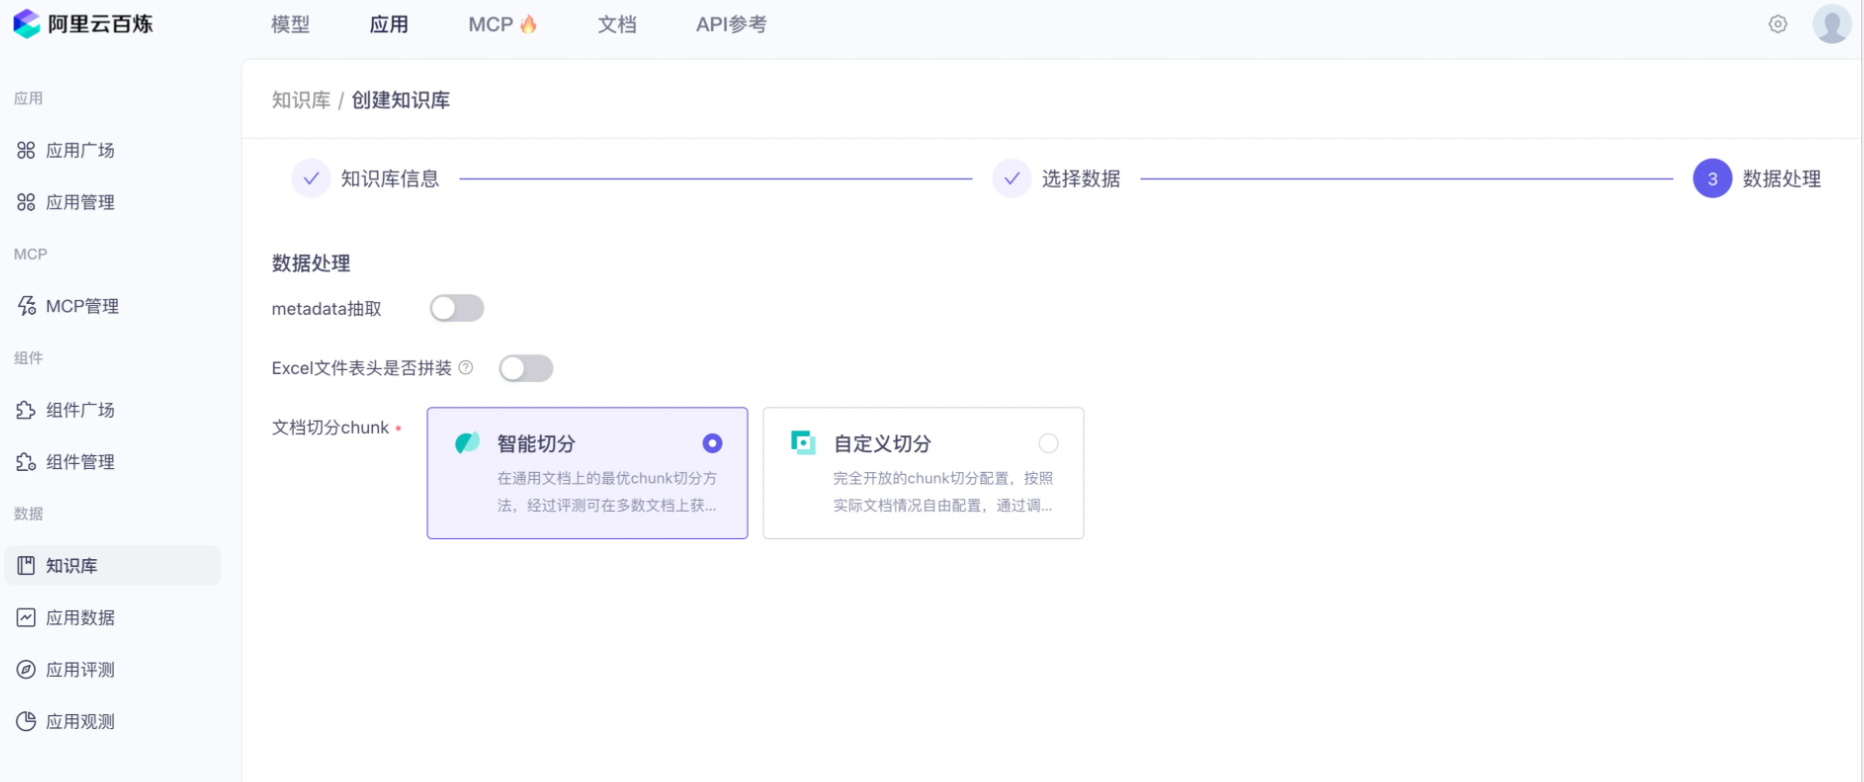Go back via 知识库 breadcrumb link
This screenshot has height=782, width=1864.
[301, 100]
